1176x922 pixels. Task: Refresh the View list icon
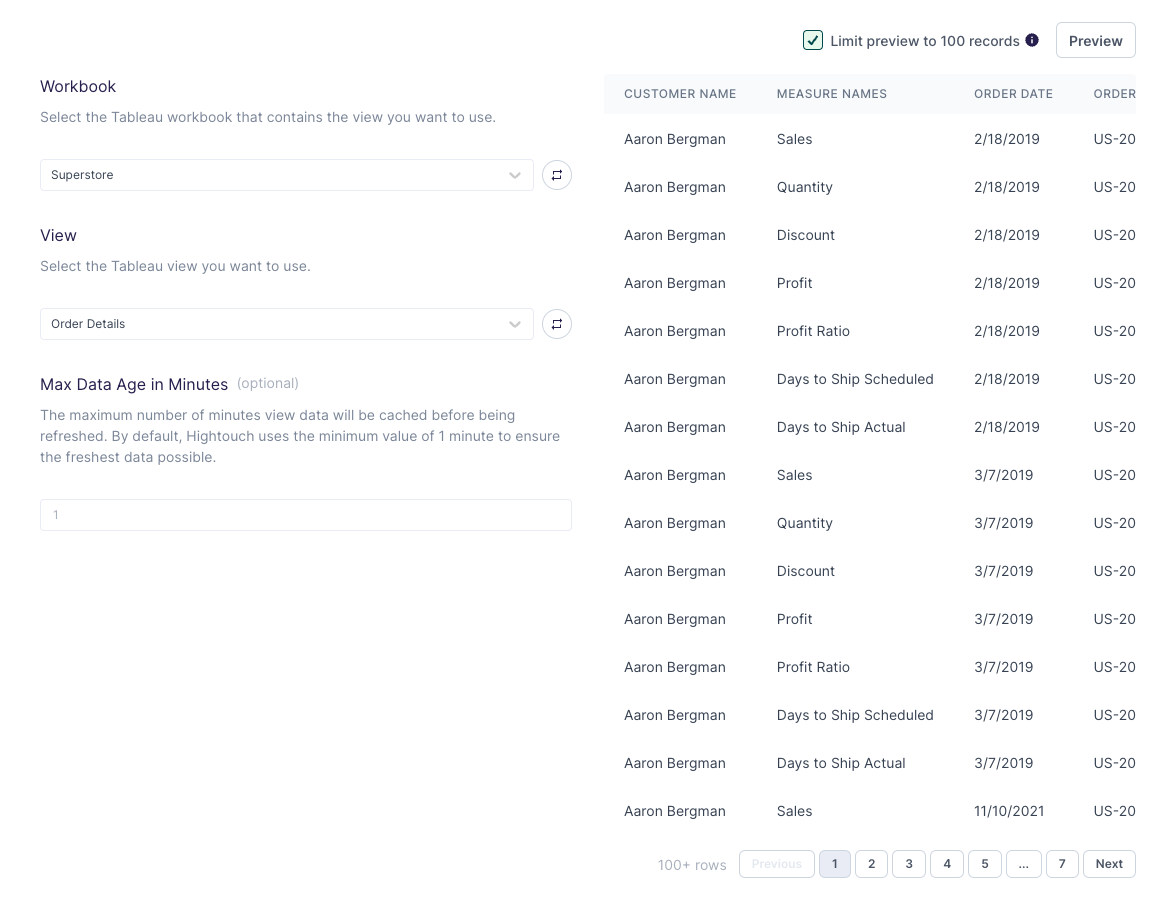point(557,324)
